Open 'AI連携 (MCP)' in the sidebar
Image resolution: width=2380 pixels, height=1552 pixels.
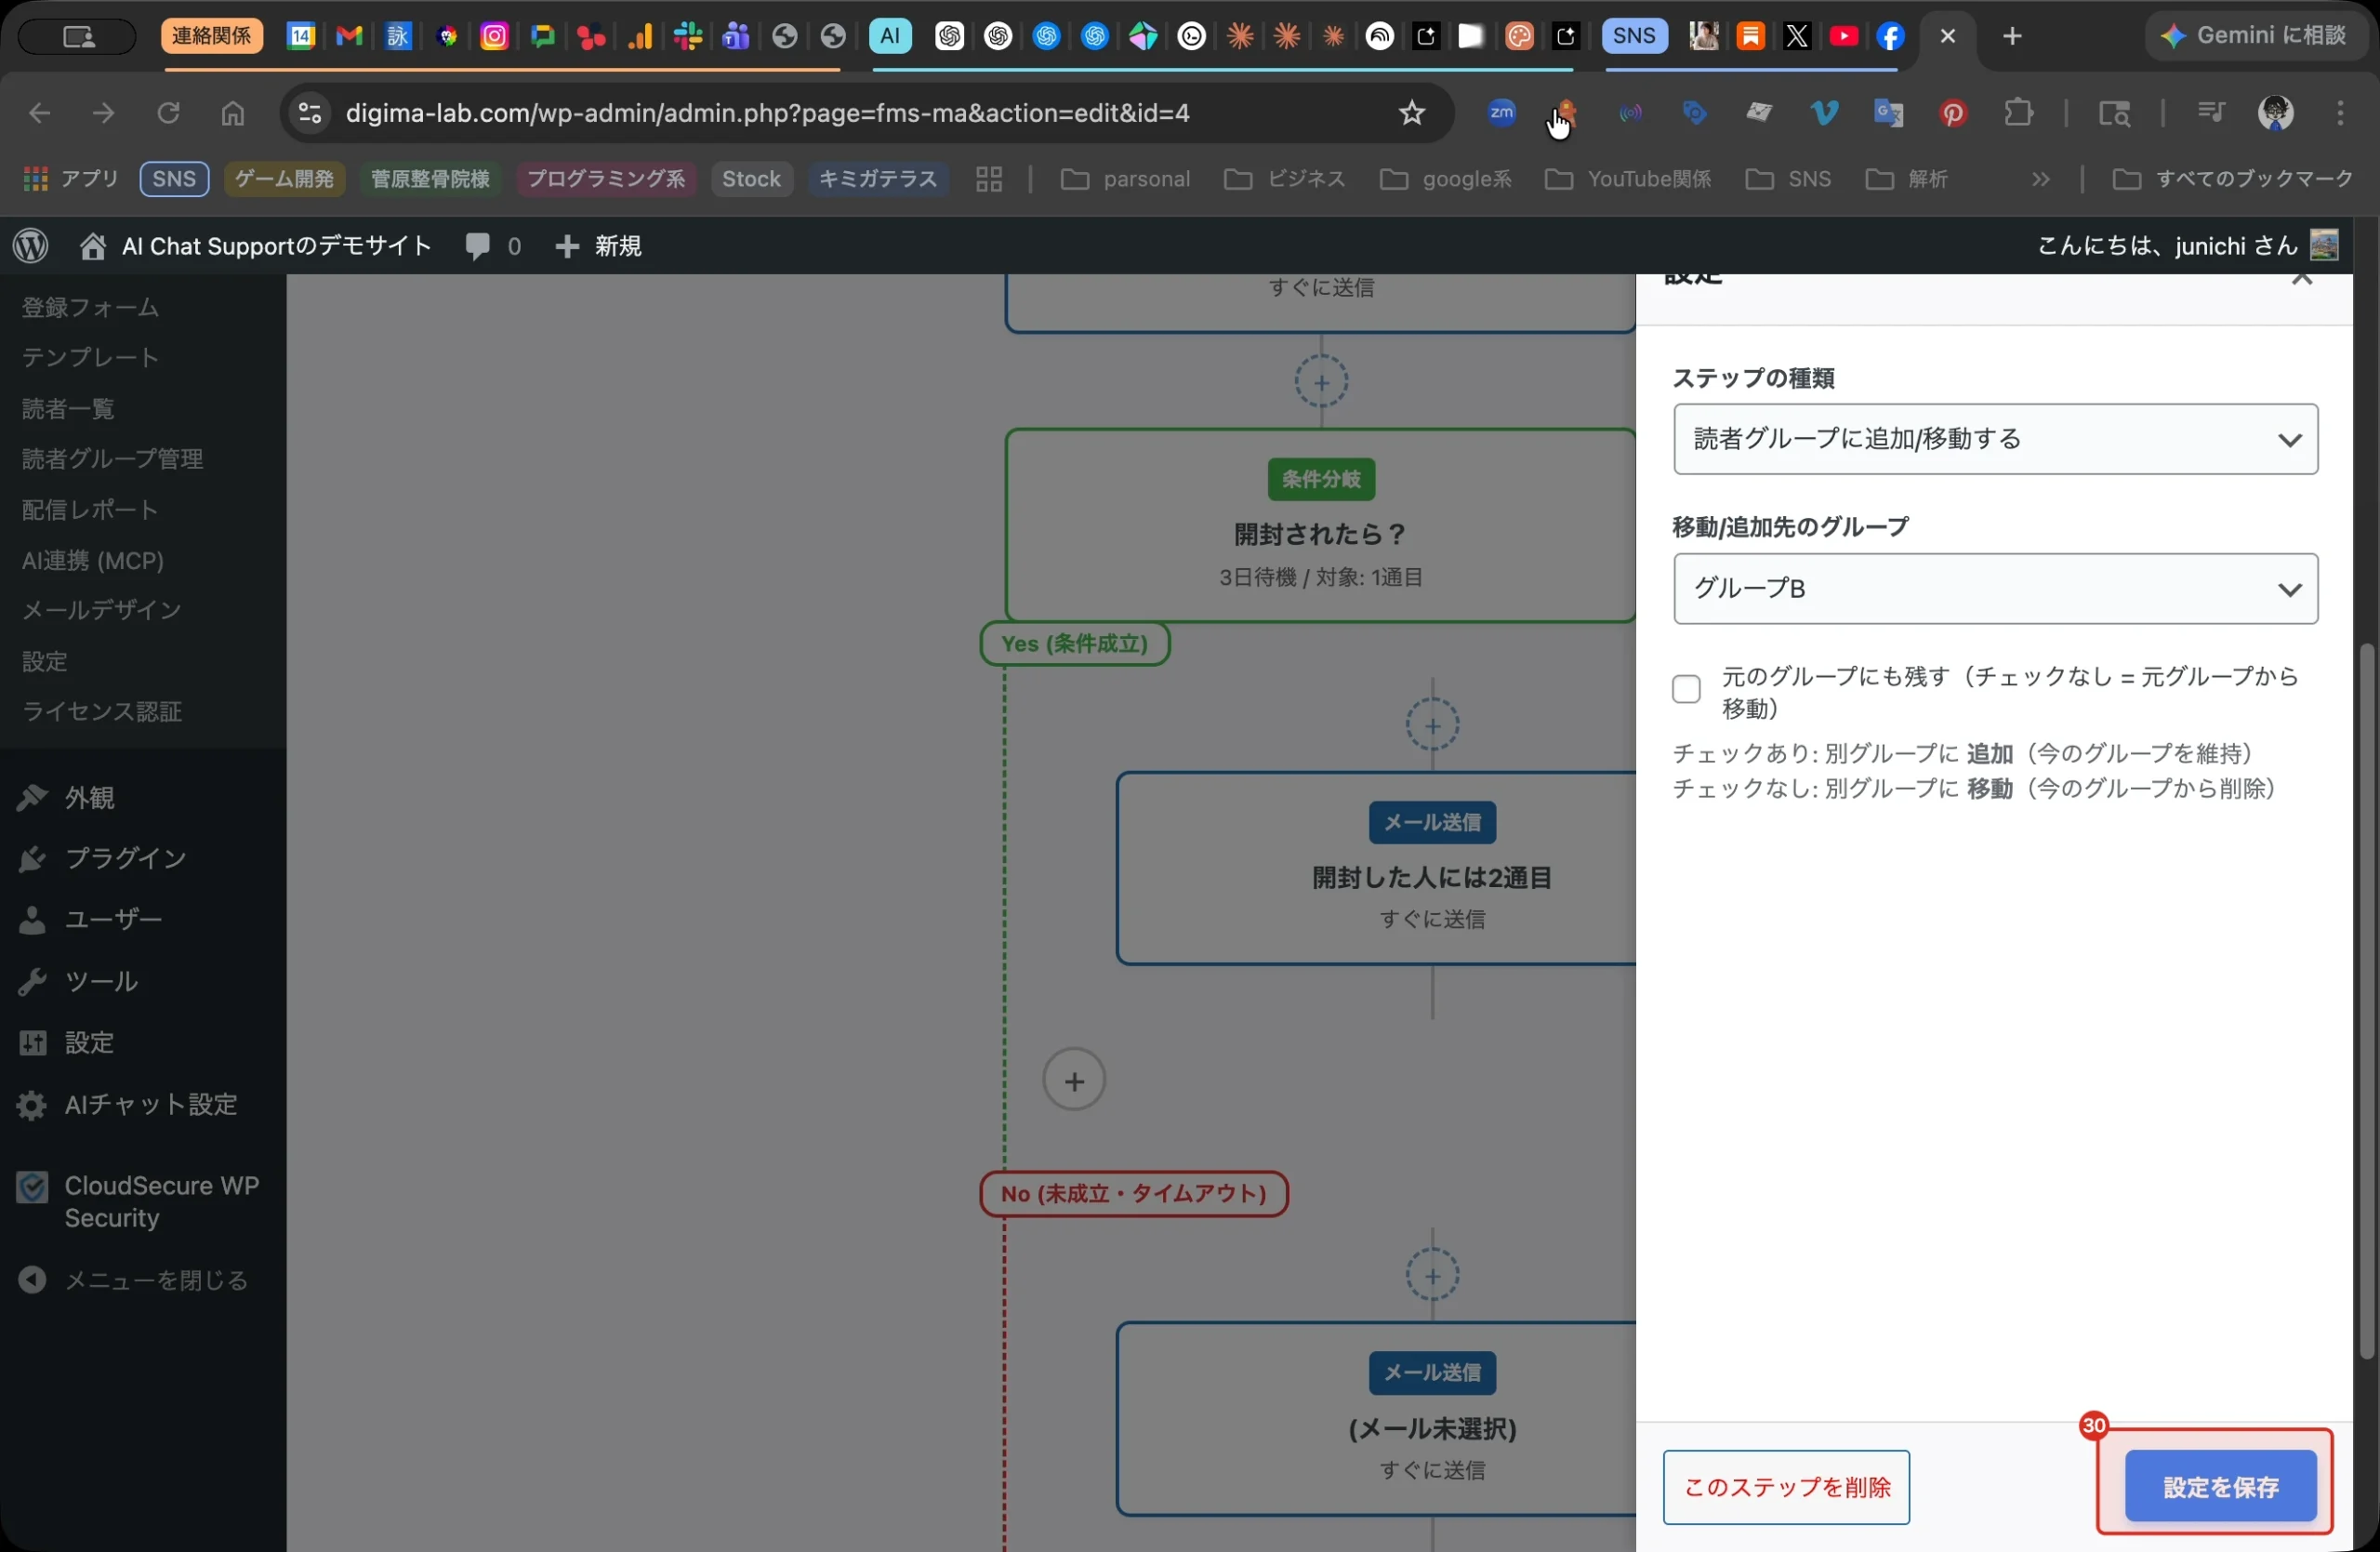coord(93,561)
